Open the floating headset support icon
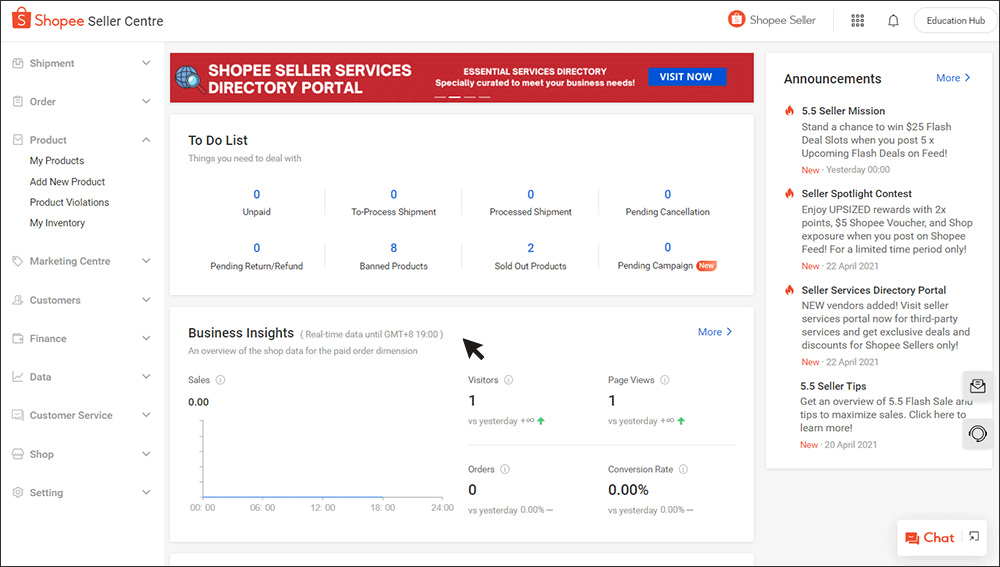The image size is (1000, 567). tap(977, 434)
